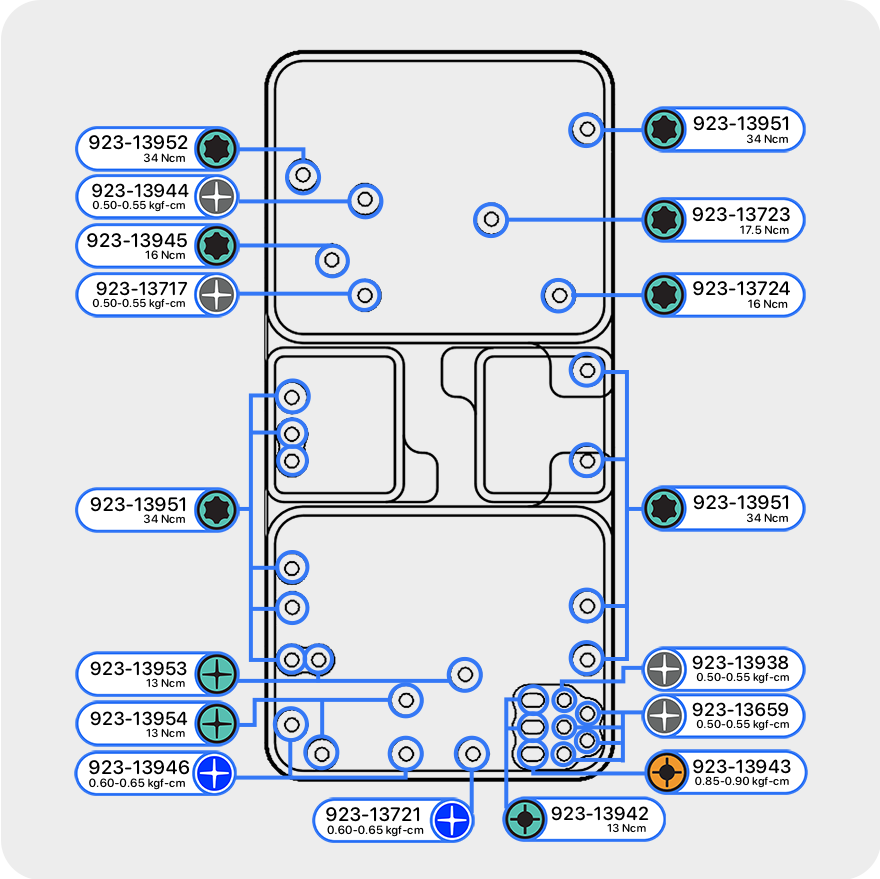Click the 923-13946 part number label
Screen dimensions: 880x879
[x=138, y=767]
